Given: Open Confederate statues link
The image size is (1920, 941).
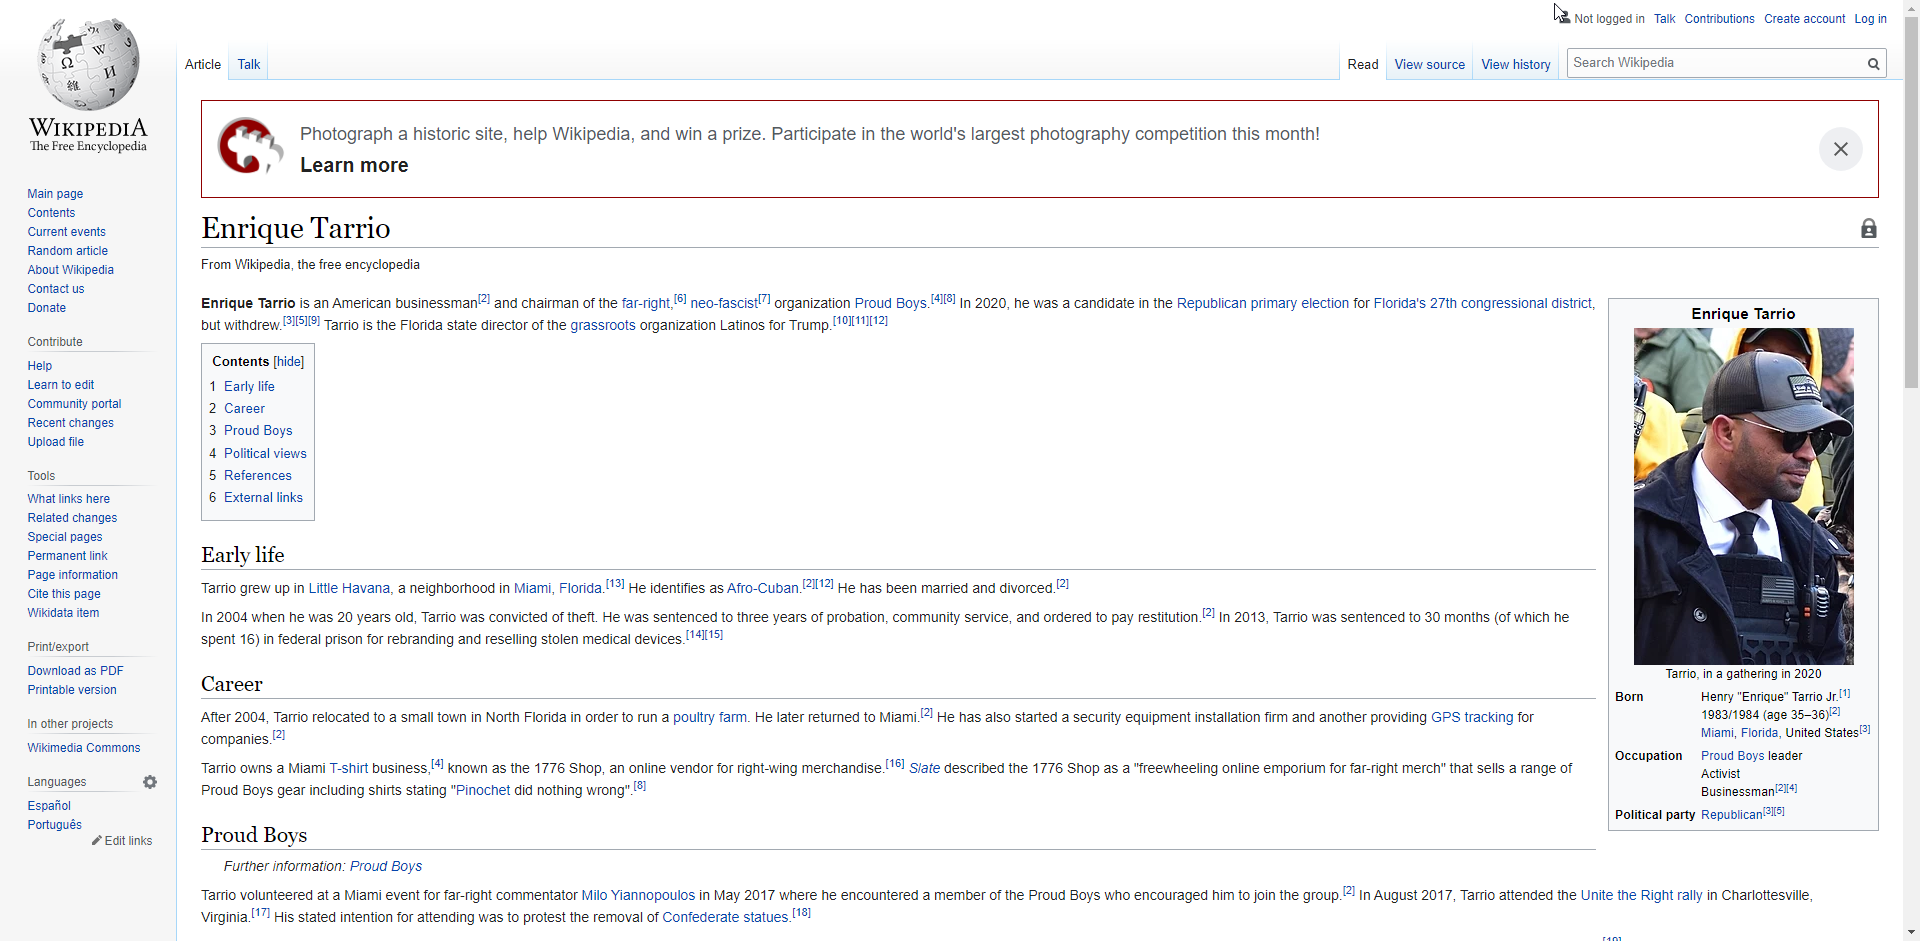Looking at the screenshot, I should coord(725,917).
